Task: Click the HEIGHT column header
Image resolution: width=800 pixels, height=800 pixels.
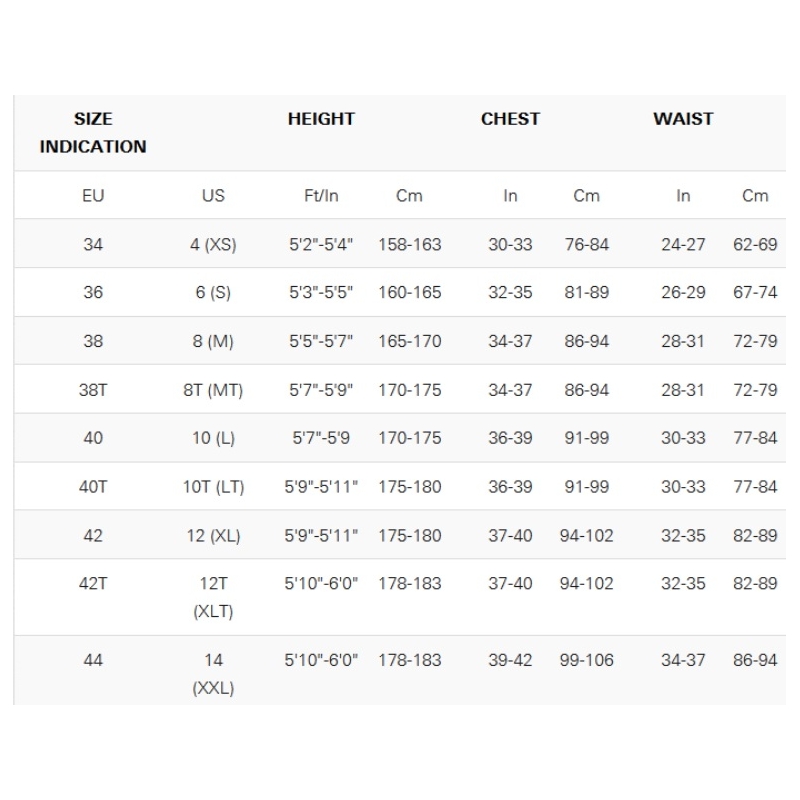Action: click(321, 119)
